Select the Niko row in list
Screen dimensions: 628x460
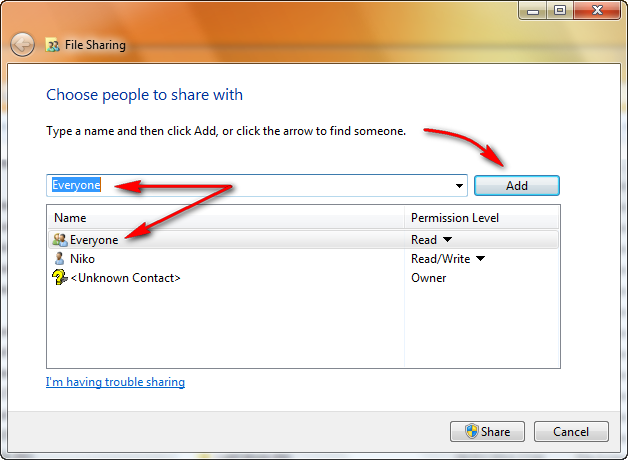tap(303, 259)
